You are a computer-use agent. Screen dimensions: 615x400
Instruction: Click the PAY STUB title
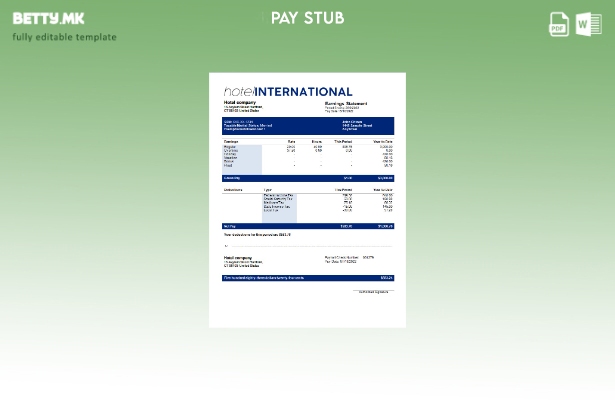click(x=307, y=18)
